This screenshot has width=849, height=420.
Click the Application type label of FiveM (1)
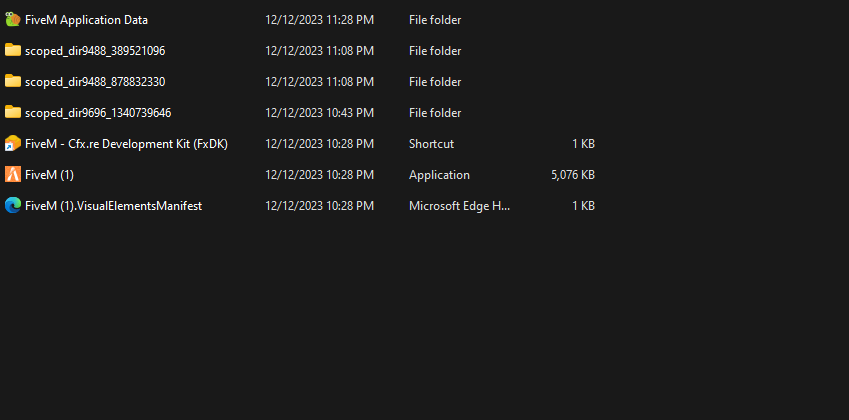tap(439, 175)
